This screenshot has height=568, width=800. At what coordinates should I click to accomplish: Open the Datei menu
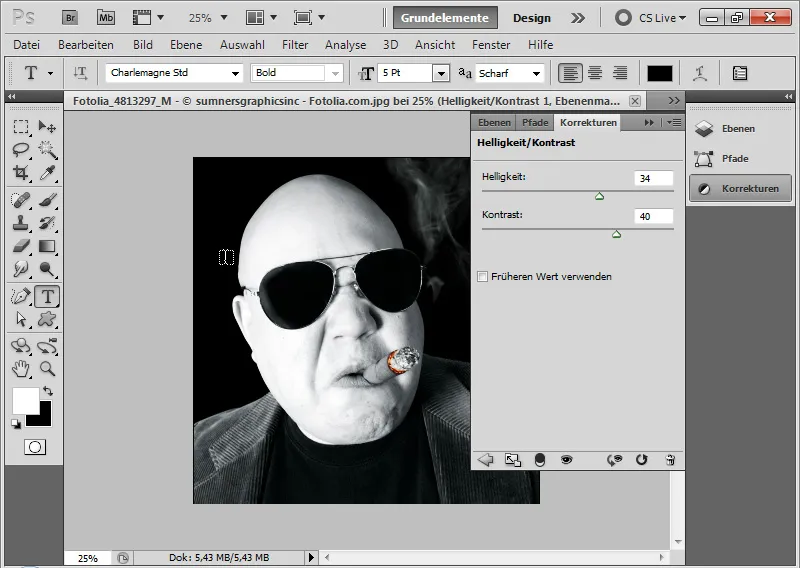click(27, 45)
